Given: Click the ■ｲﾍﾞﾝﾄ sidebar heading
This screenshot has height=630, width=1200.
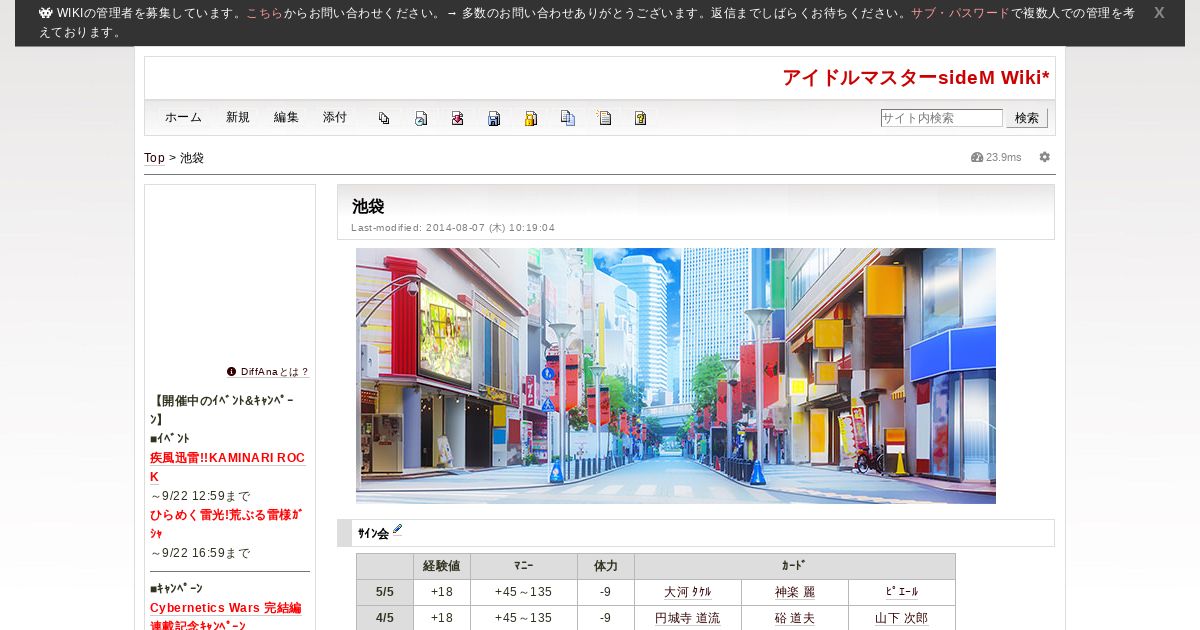Looking at the screenshot, I should (x=169, y=438).
